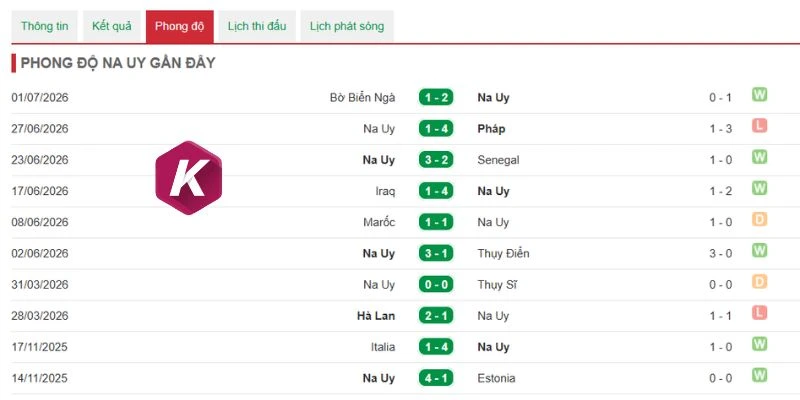Screen dimensions: 800x400
Task: Click the 2 - 1 score of Hà Lan match
Action: [436, 316]
